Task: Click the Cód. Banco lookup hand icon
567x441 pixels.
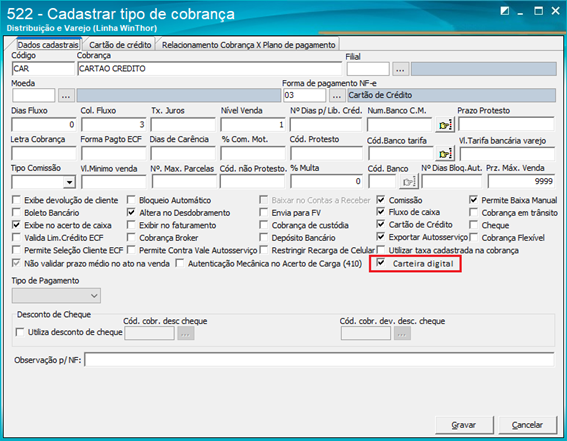Action: click(x=409, y=181)
